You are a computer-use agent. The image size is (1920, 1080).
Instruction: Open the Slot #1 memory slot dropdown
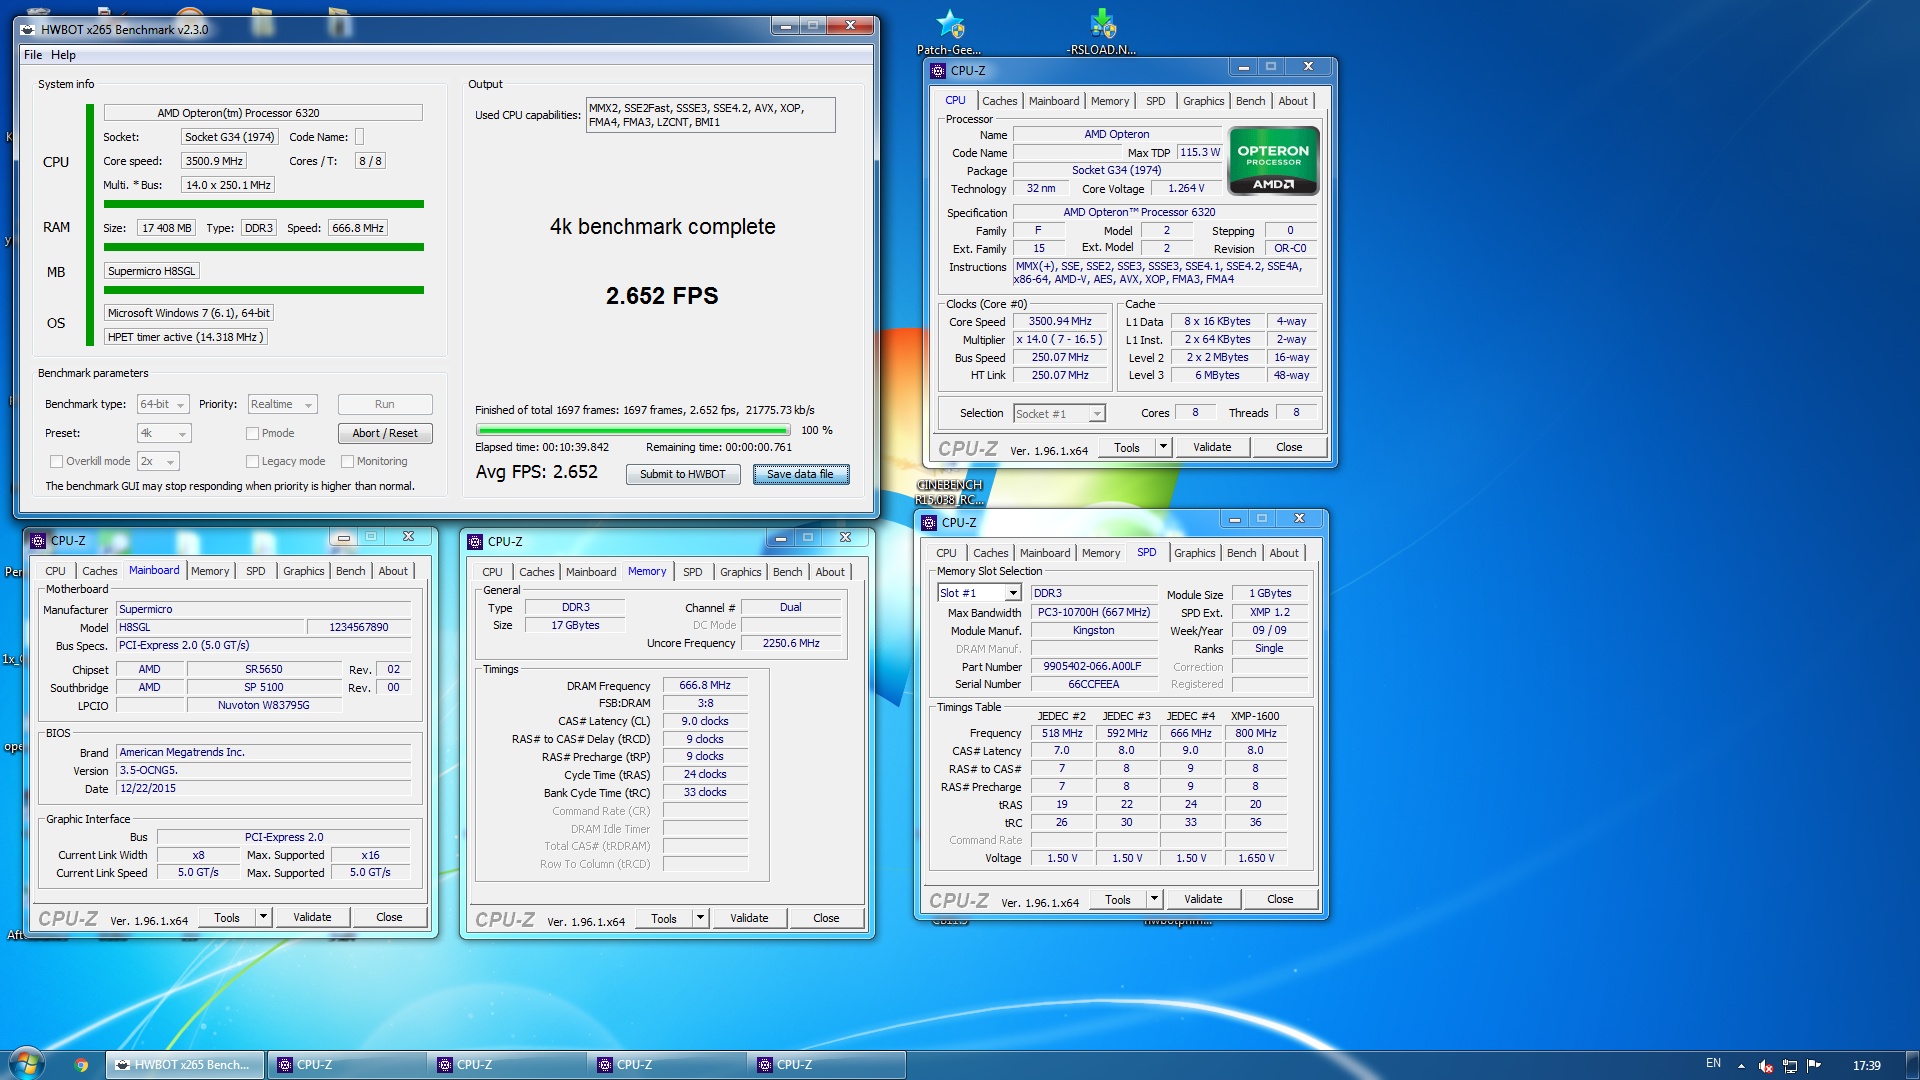pos(979,593)
